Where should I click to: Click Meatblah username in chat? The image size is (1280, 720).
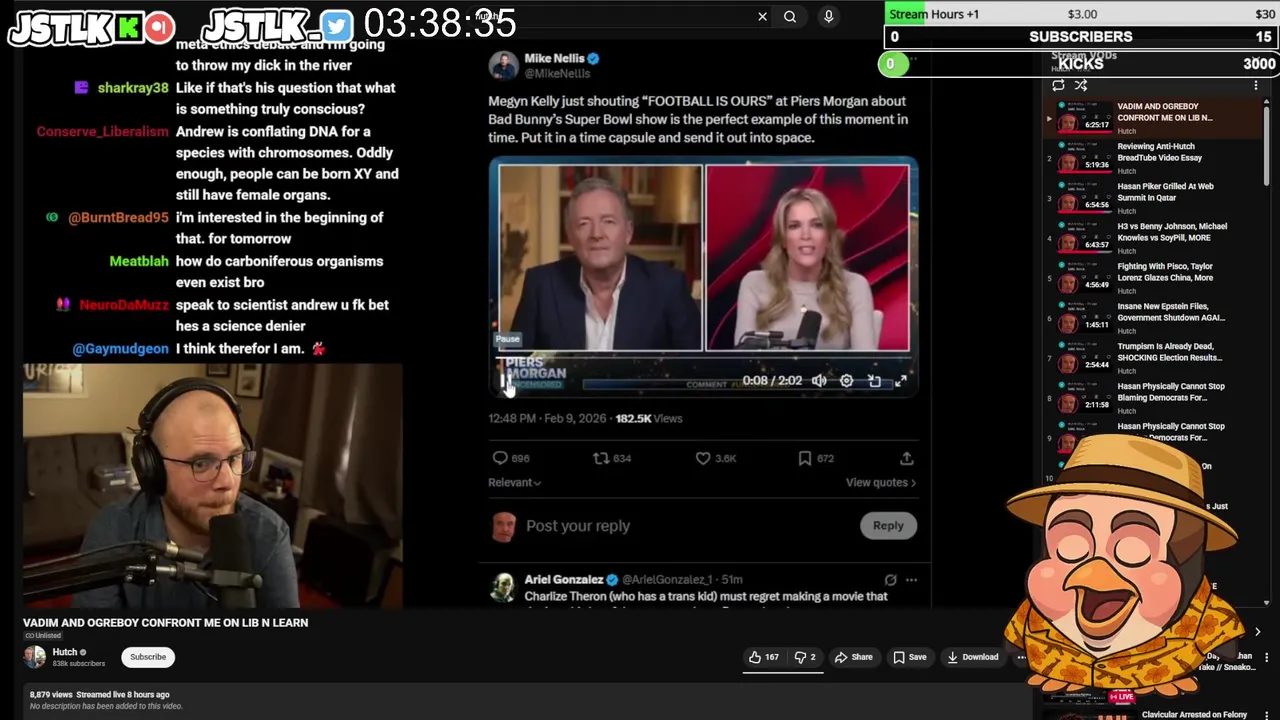point(139,262)
